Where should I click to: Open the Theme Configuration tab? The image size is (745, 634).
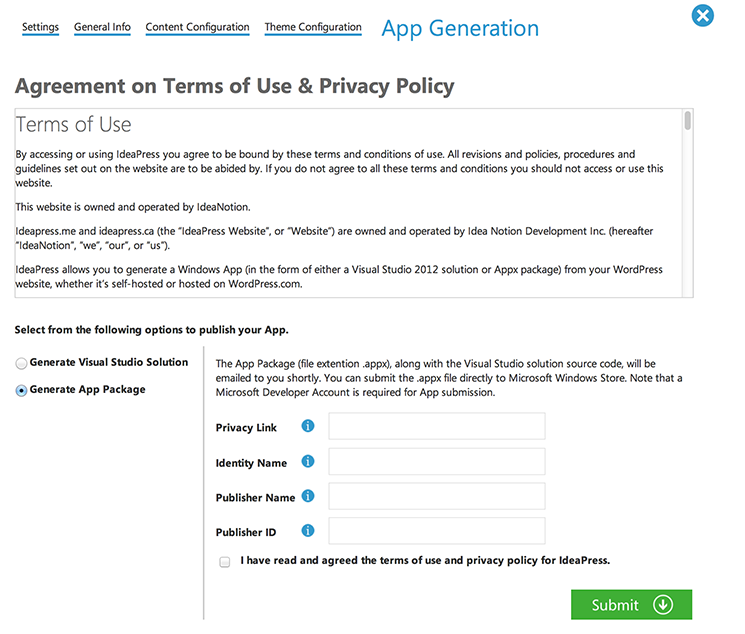pos(313,27)
